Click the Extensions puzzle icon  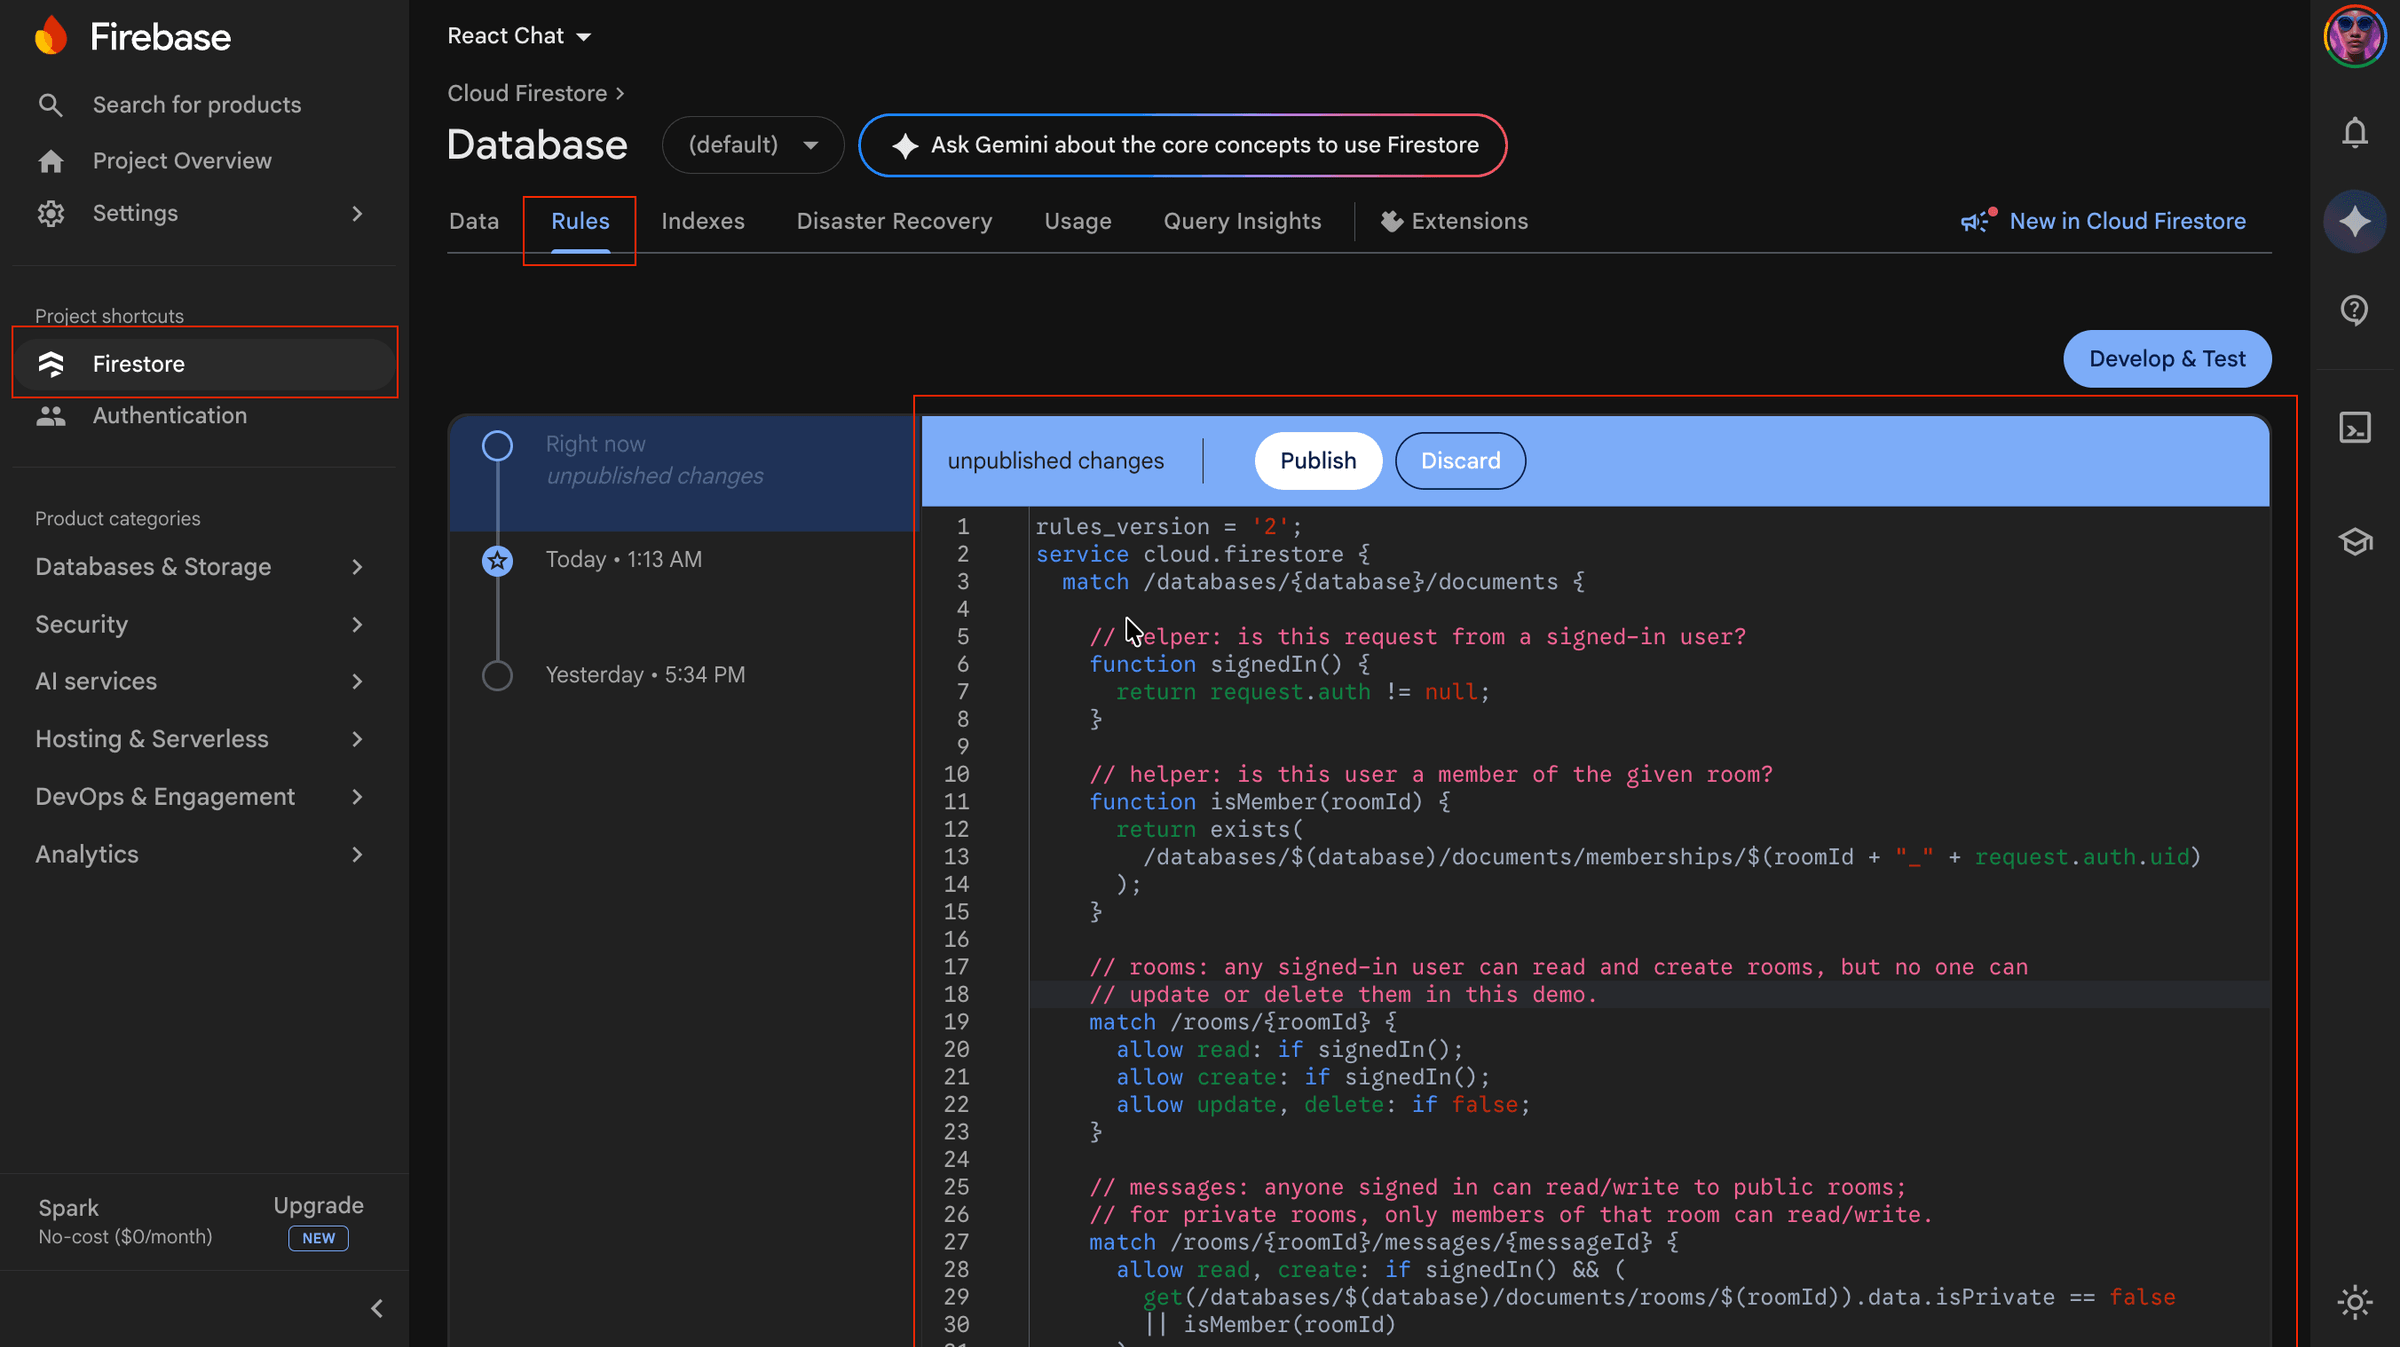click(1392, 222)
